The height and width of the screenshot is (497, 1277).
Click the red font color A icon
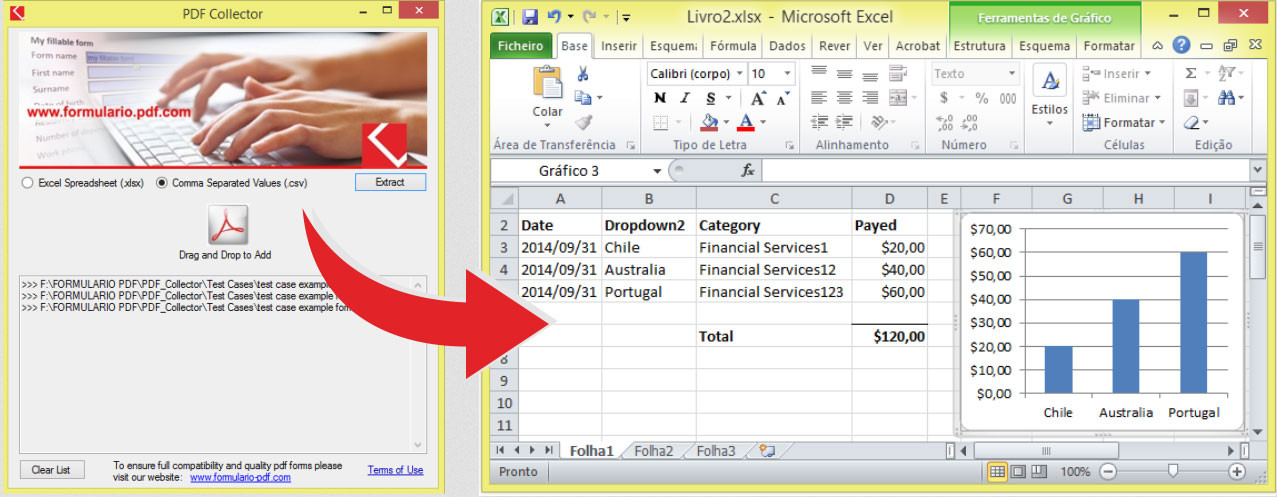tap(745, 122)
